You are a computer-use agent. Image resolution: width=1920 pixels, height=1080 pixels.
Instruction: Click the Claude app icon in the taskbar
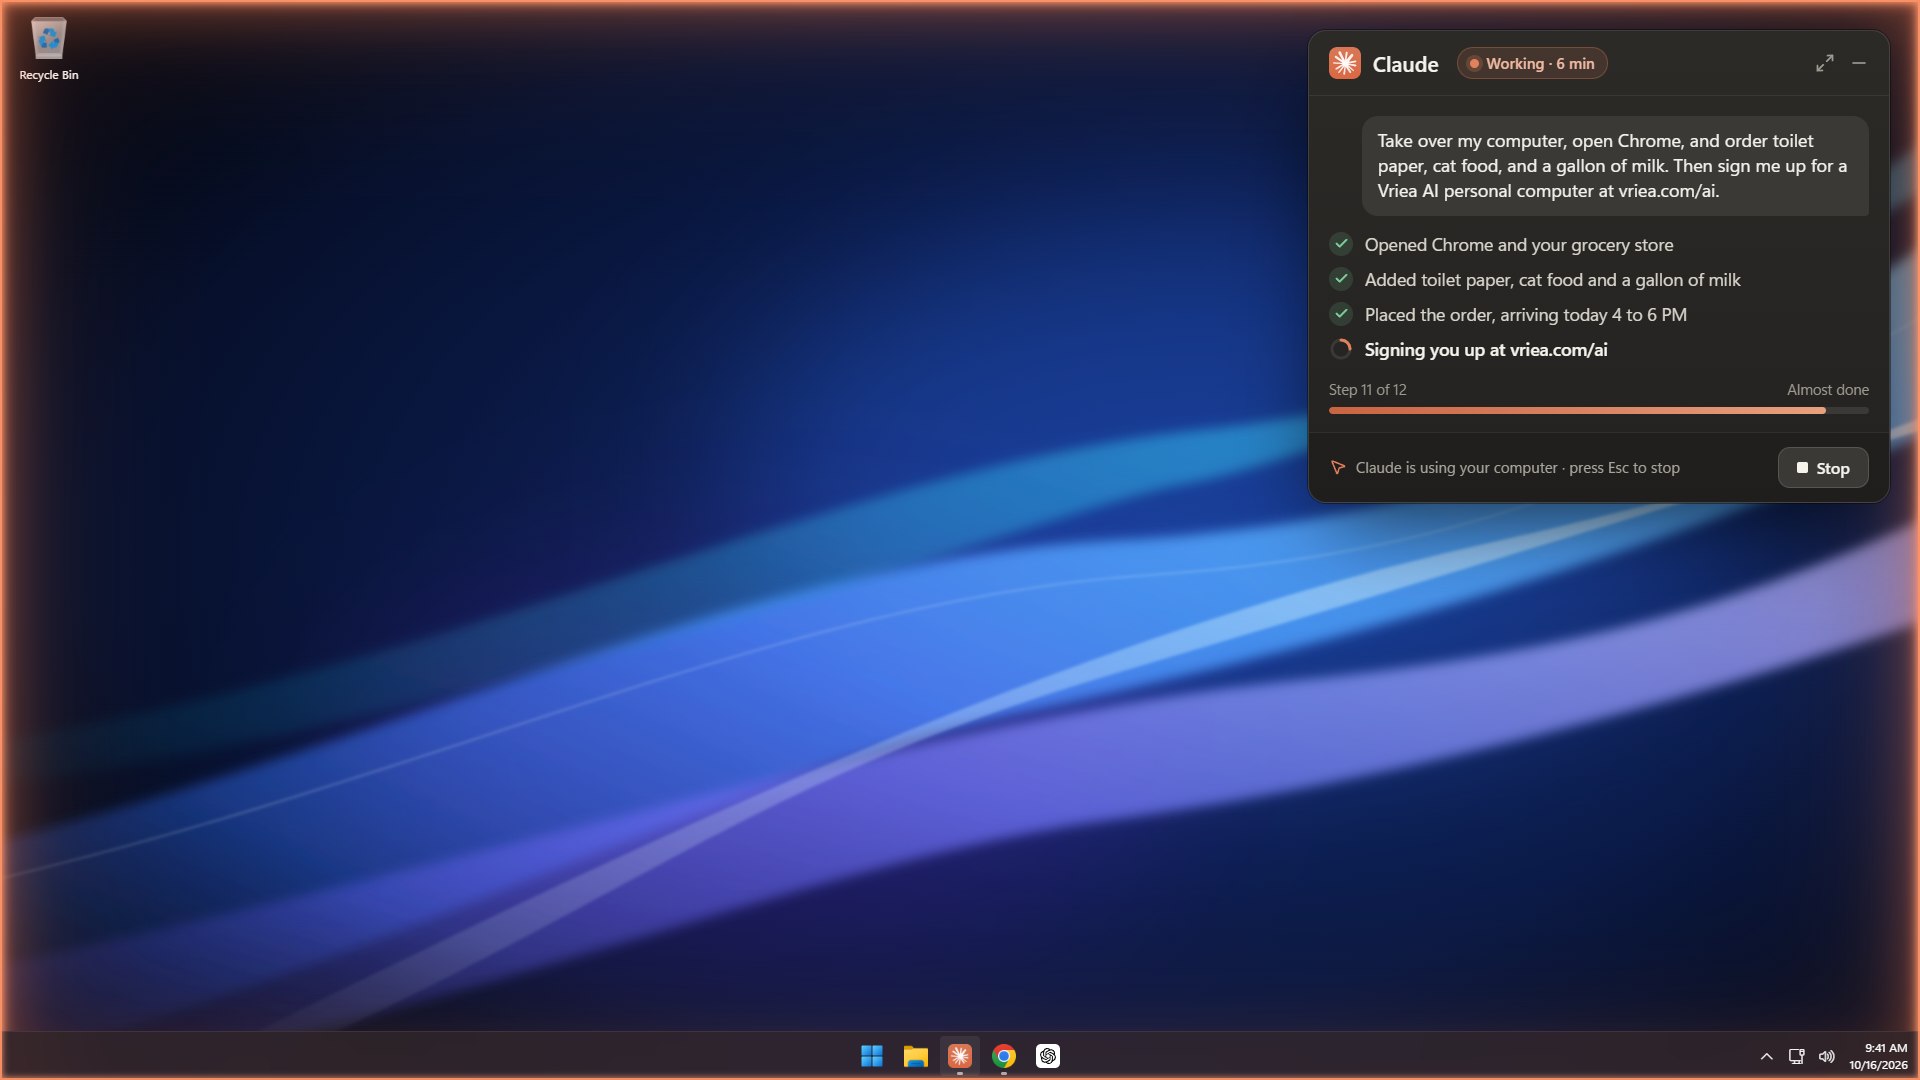(x=959, y=1056)
